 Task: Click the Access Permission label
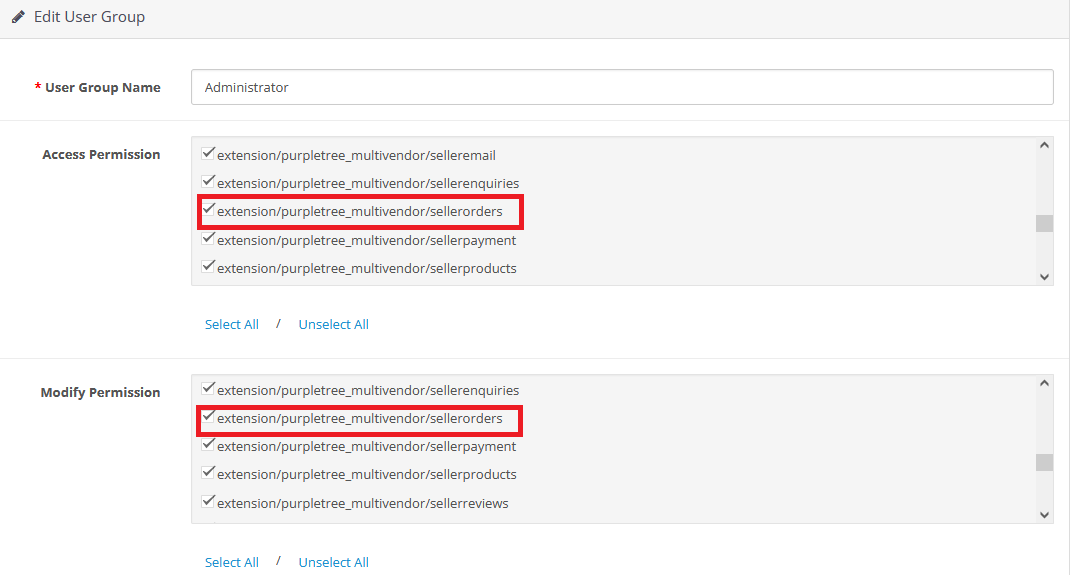click(101, 155)
